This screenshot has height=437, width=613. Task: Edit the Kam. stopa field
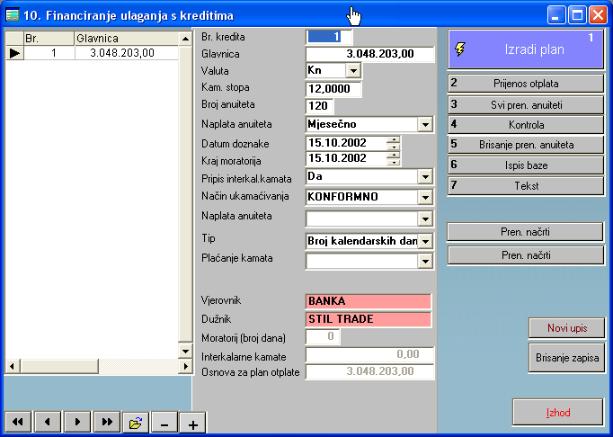pyautogui.click(x=333, y=89)
